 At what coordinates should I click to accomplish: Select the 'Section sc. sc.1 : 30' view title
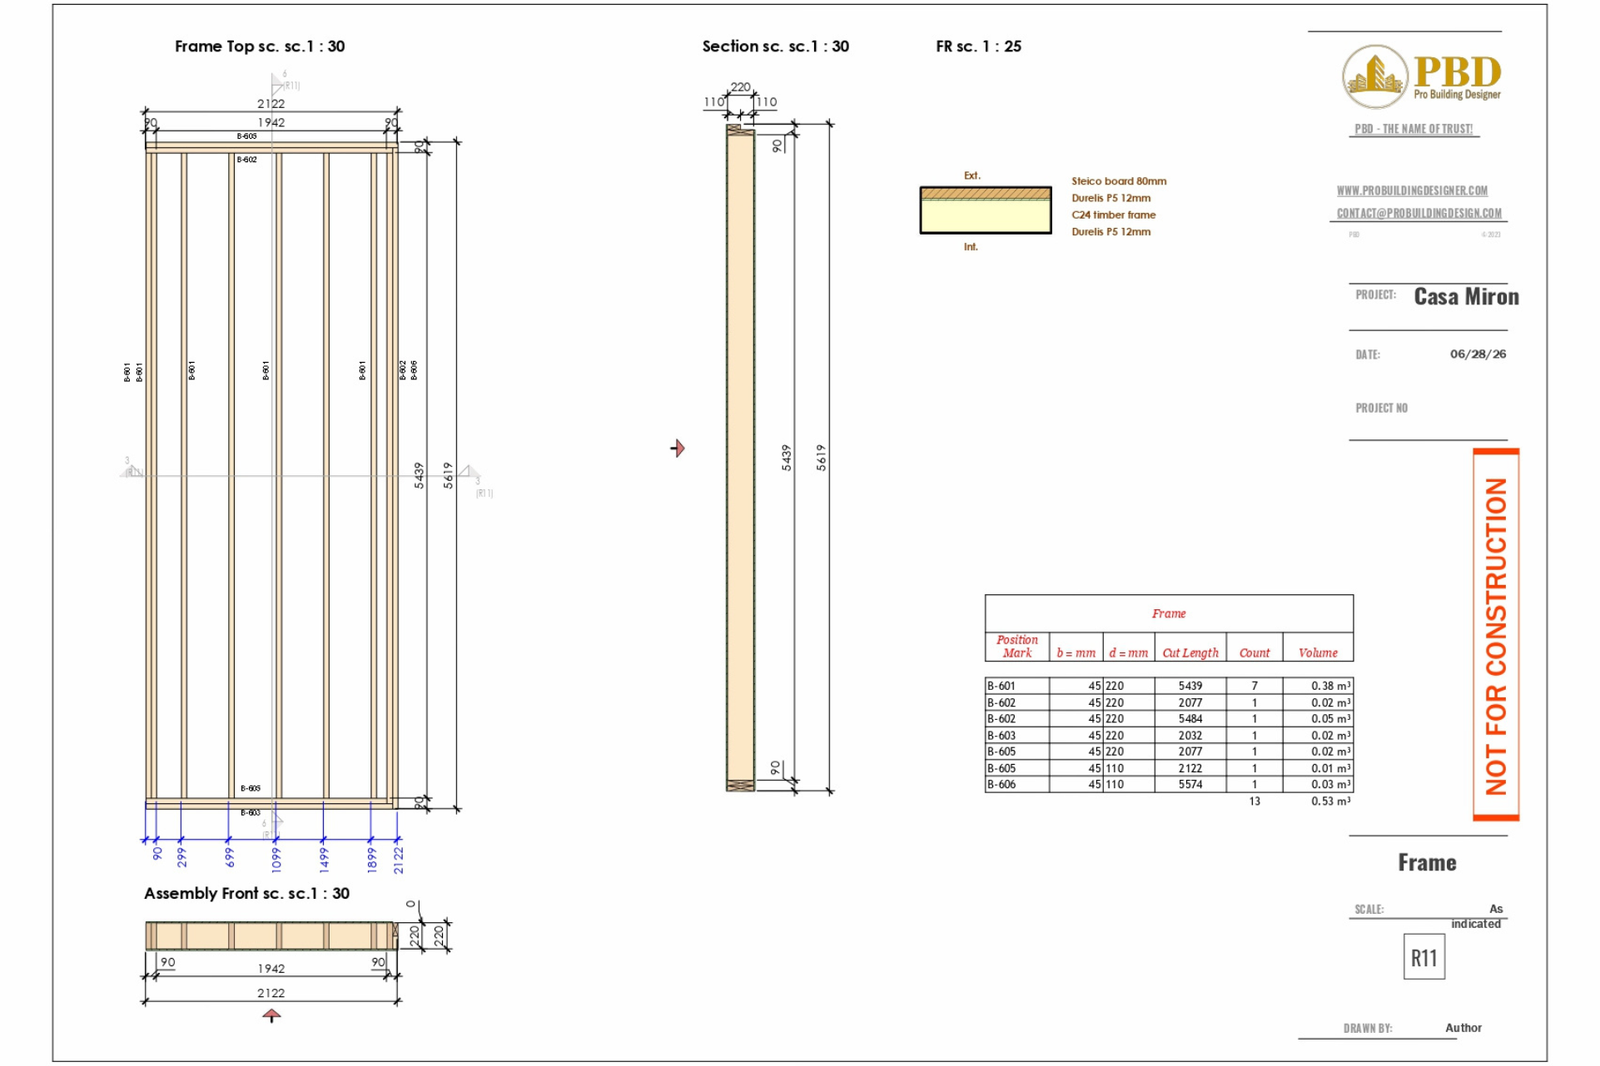775,46
